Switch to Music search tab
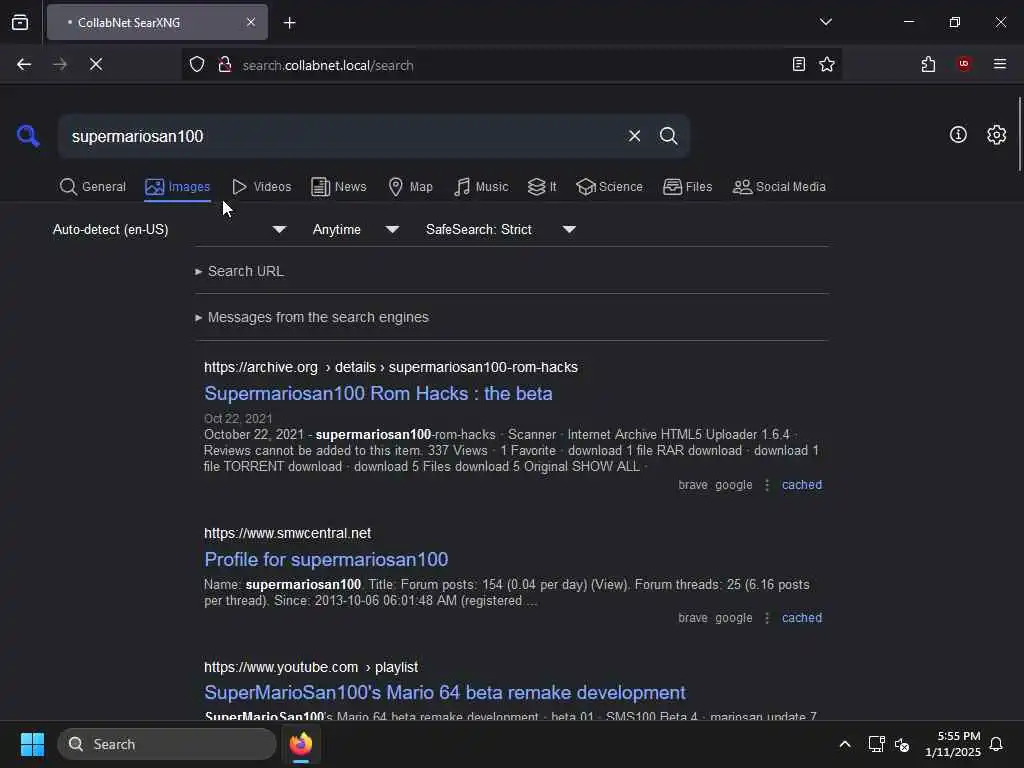The height and width of the screenshot is (768, 1024). click(x=481, y=187)
